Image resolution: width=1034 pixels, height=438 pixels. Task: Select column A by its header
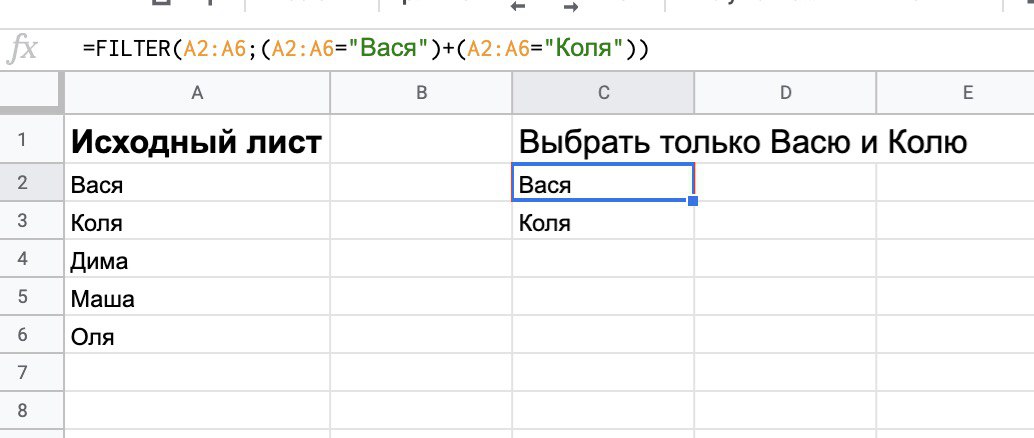197,93
